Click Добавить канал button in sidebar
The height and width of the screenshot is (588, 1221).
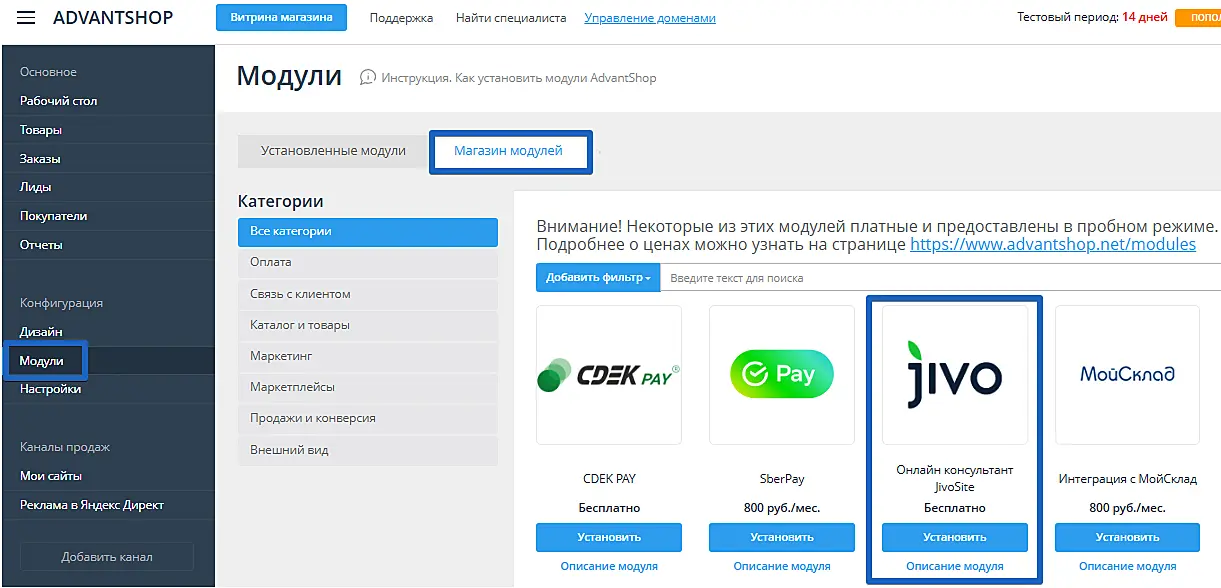(107, 557)
